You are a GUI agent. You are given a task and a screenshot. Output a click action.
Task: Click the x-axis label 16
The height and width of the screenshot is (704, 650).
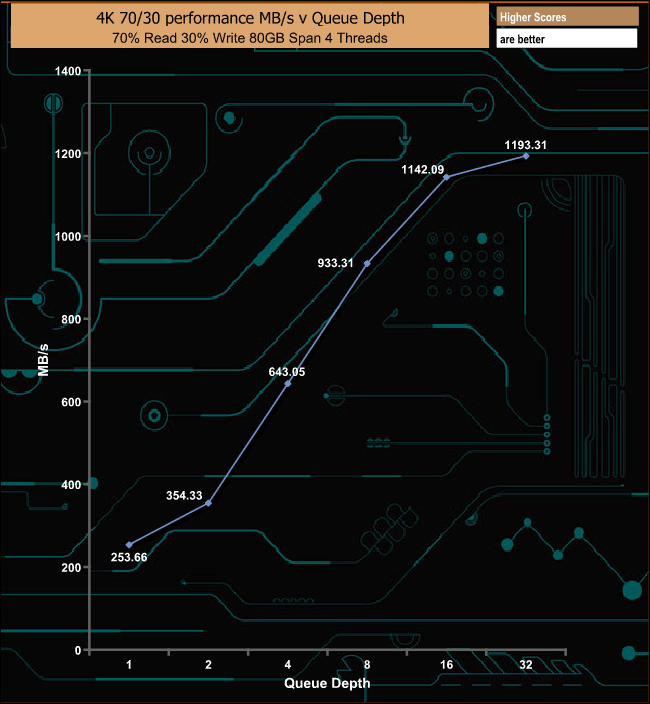pos(447,664)
